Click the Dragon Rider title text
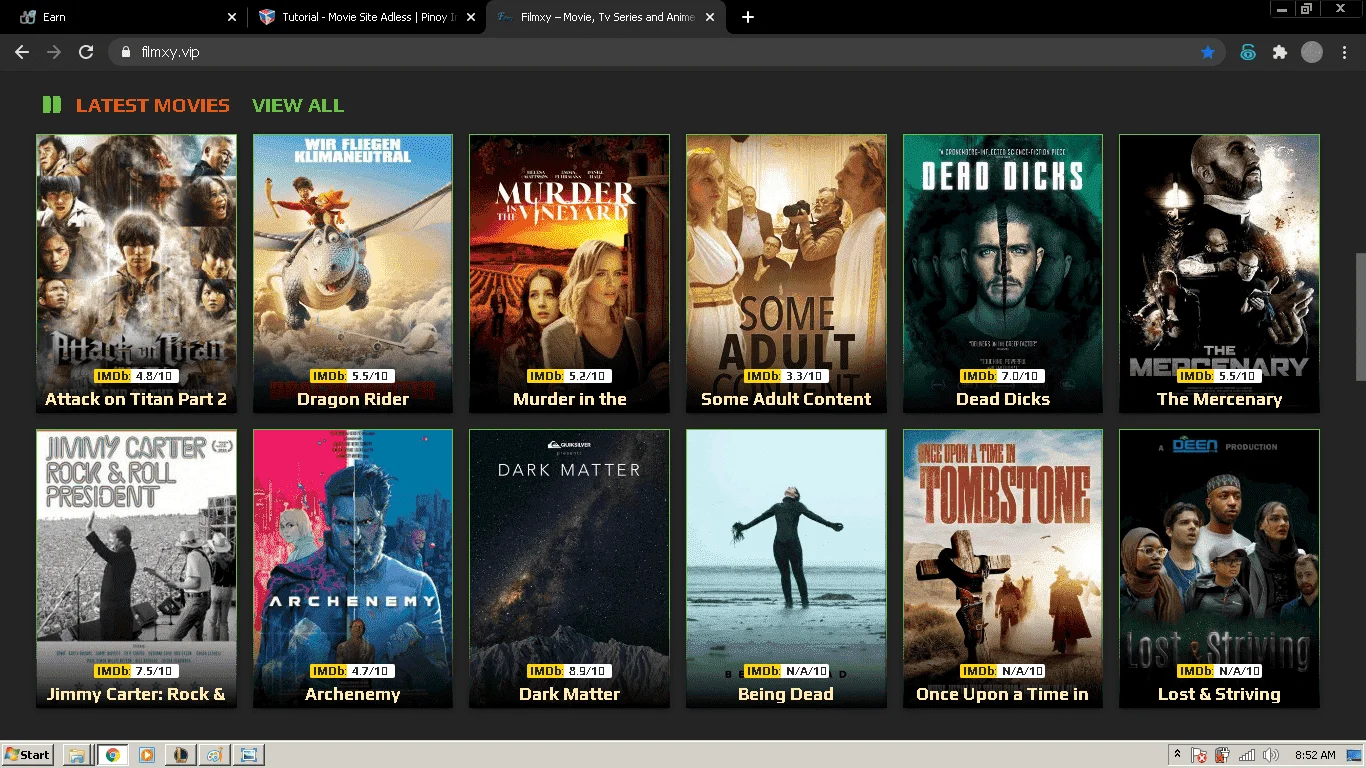This screenshot has width=1366, height=768. click(x=353, y=399)
